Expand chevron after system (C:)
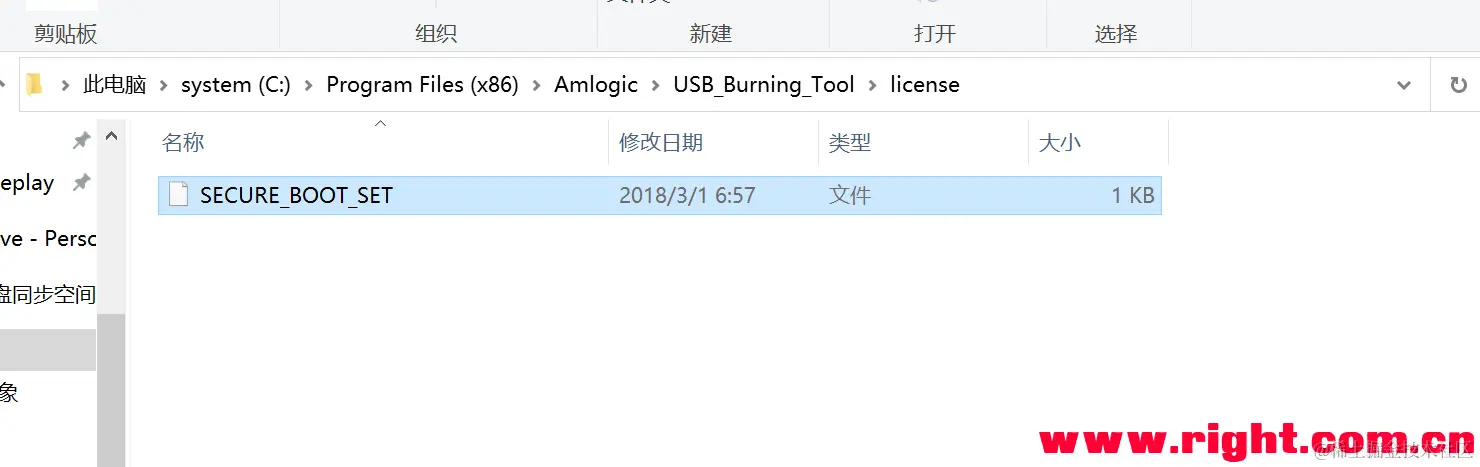This screenshot has width=1480, height=467. tap(309, 85)
